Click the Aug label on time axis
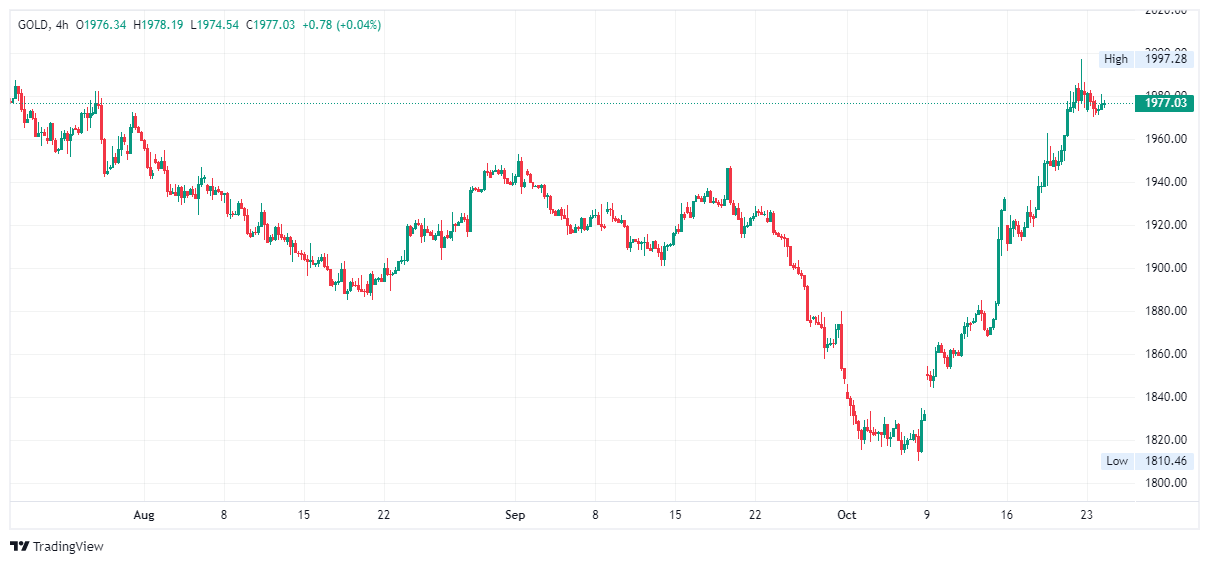 pyautogui.click(x=144, y=515)
